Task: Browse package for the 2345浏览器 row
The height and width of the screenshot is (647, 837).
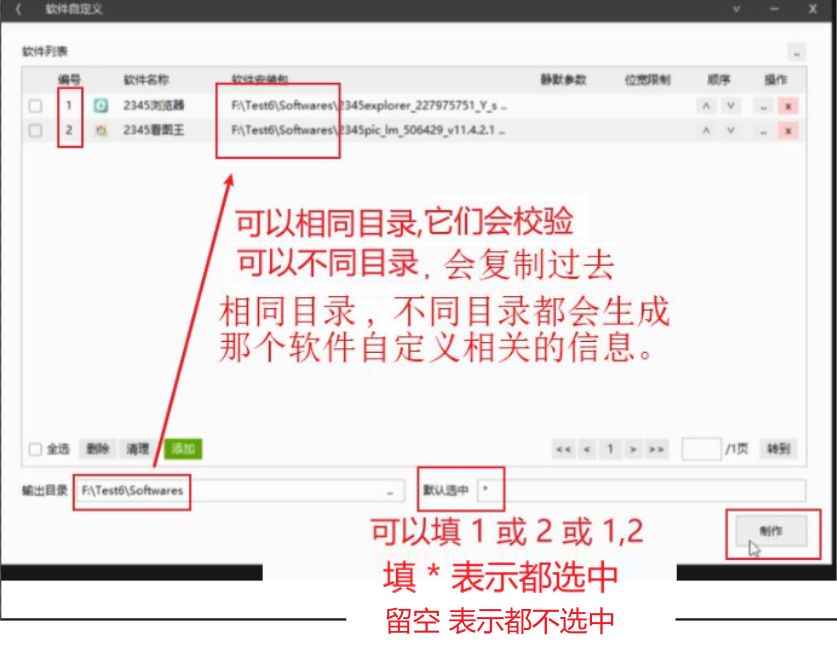Action: pyautogui.click(x=764, y=106)
